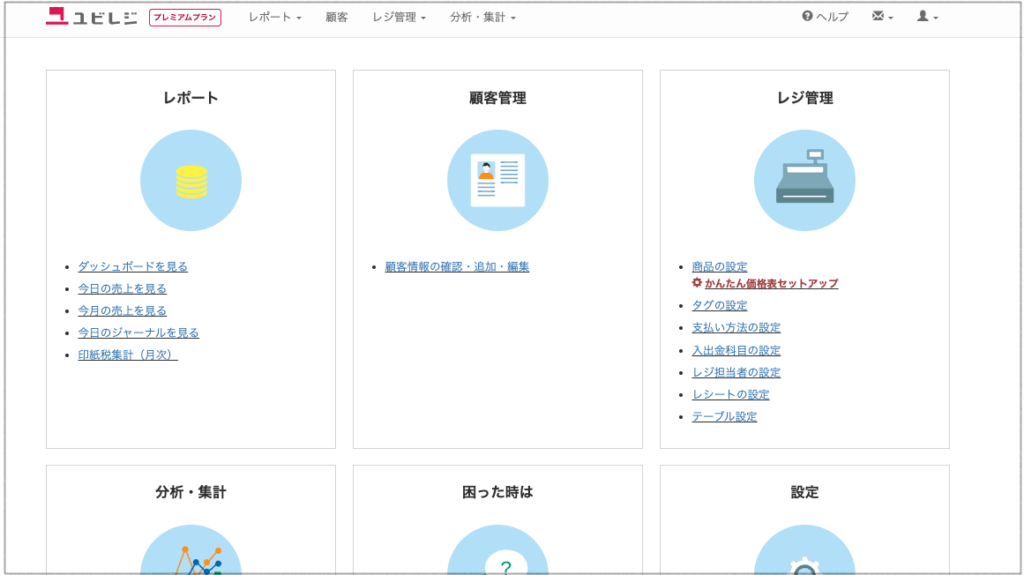The width and height of the screenshot is (1024, 575).
Task: Click the プレミアムプラン badge
Action: (185, 18)
